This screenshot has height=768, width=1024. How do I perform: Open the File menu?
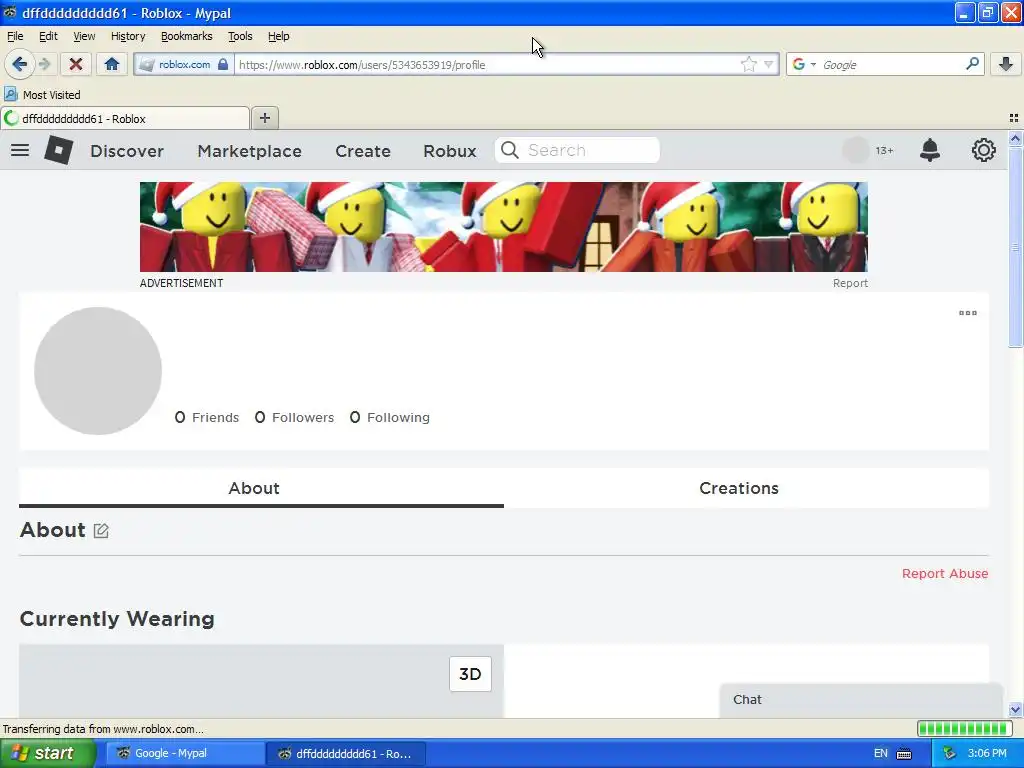click(15, 36)
